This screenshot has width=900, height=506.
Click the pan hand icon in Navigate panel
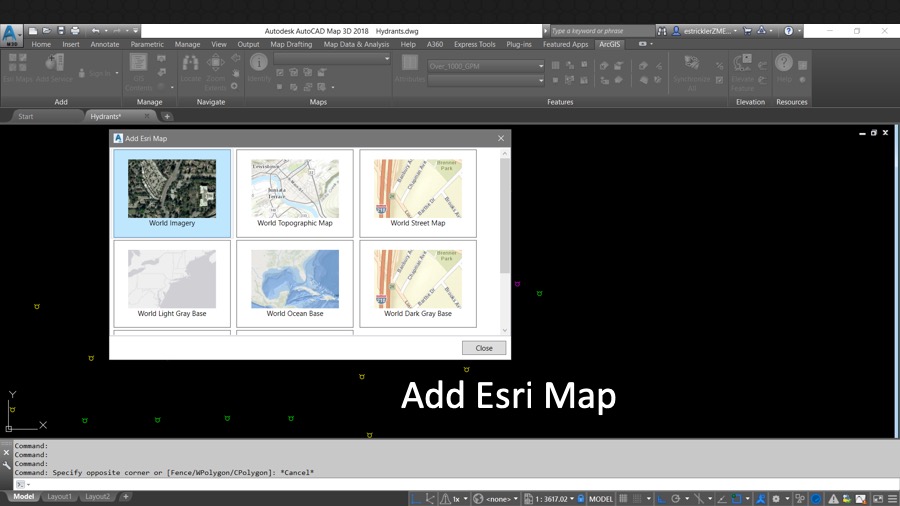pos(235,73)
